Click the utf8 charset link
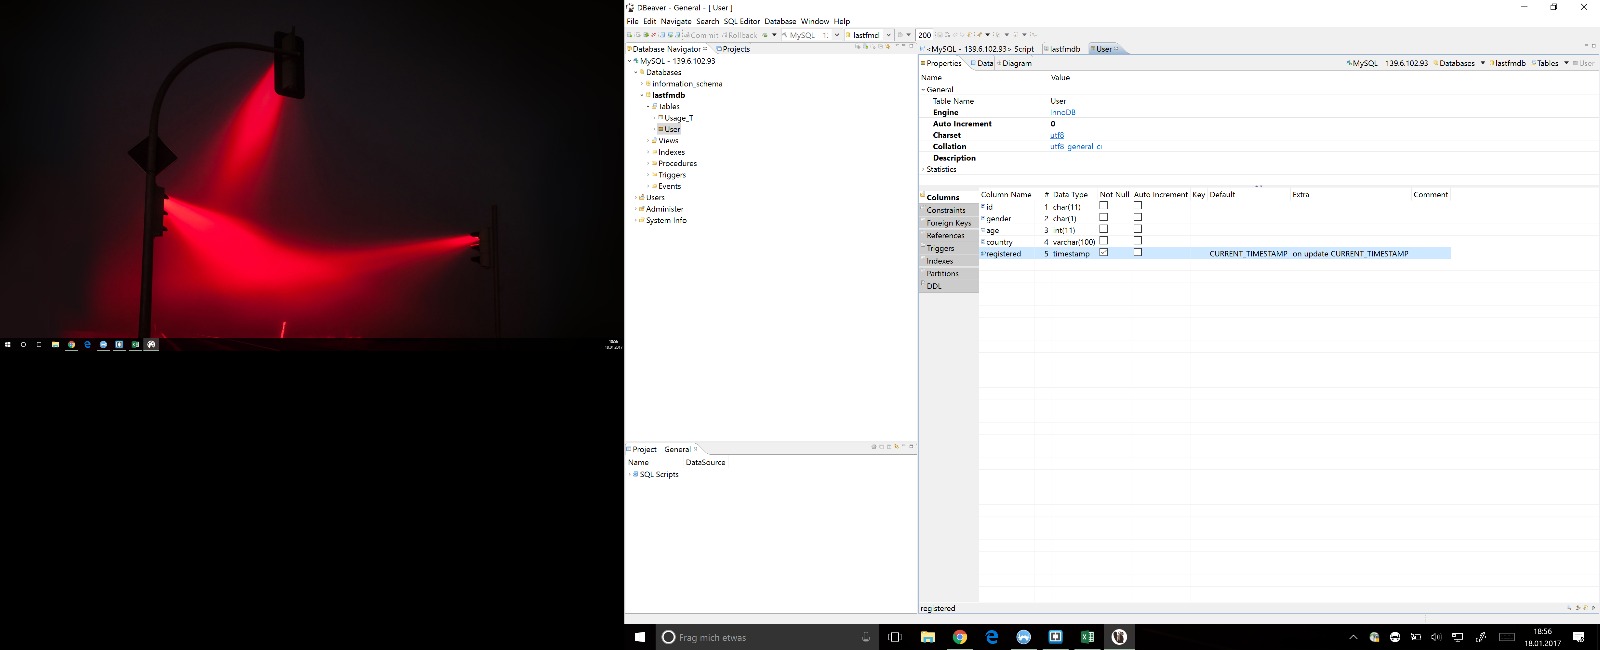Image resolution: width=1600 pixels, height=650 pixels. (x=1057, y=135)
